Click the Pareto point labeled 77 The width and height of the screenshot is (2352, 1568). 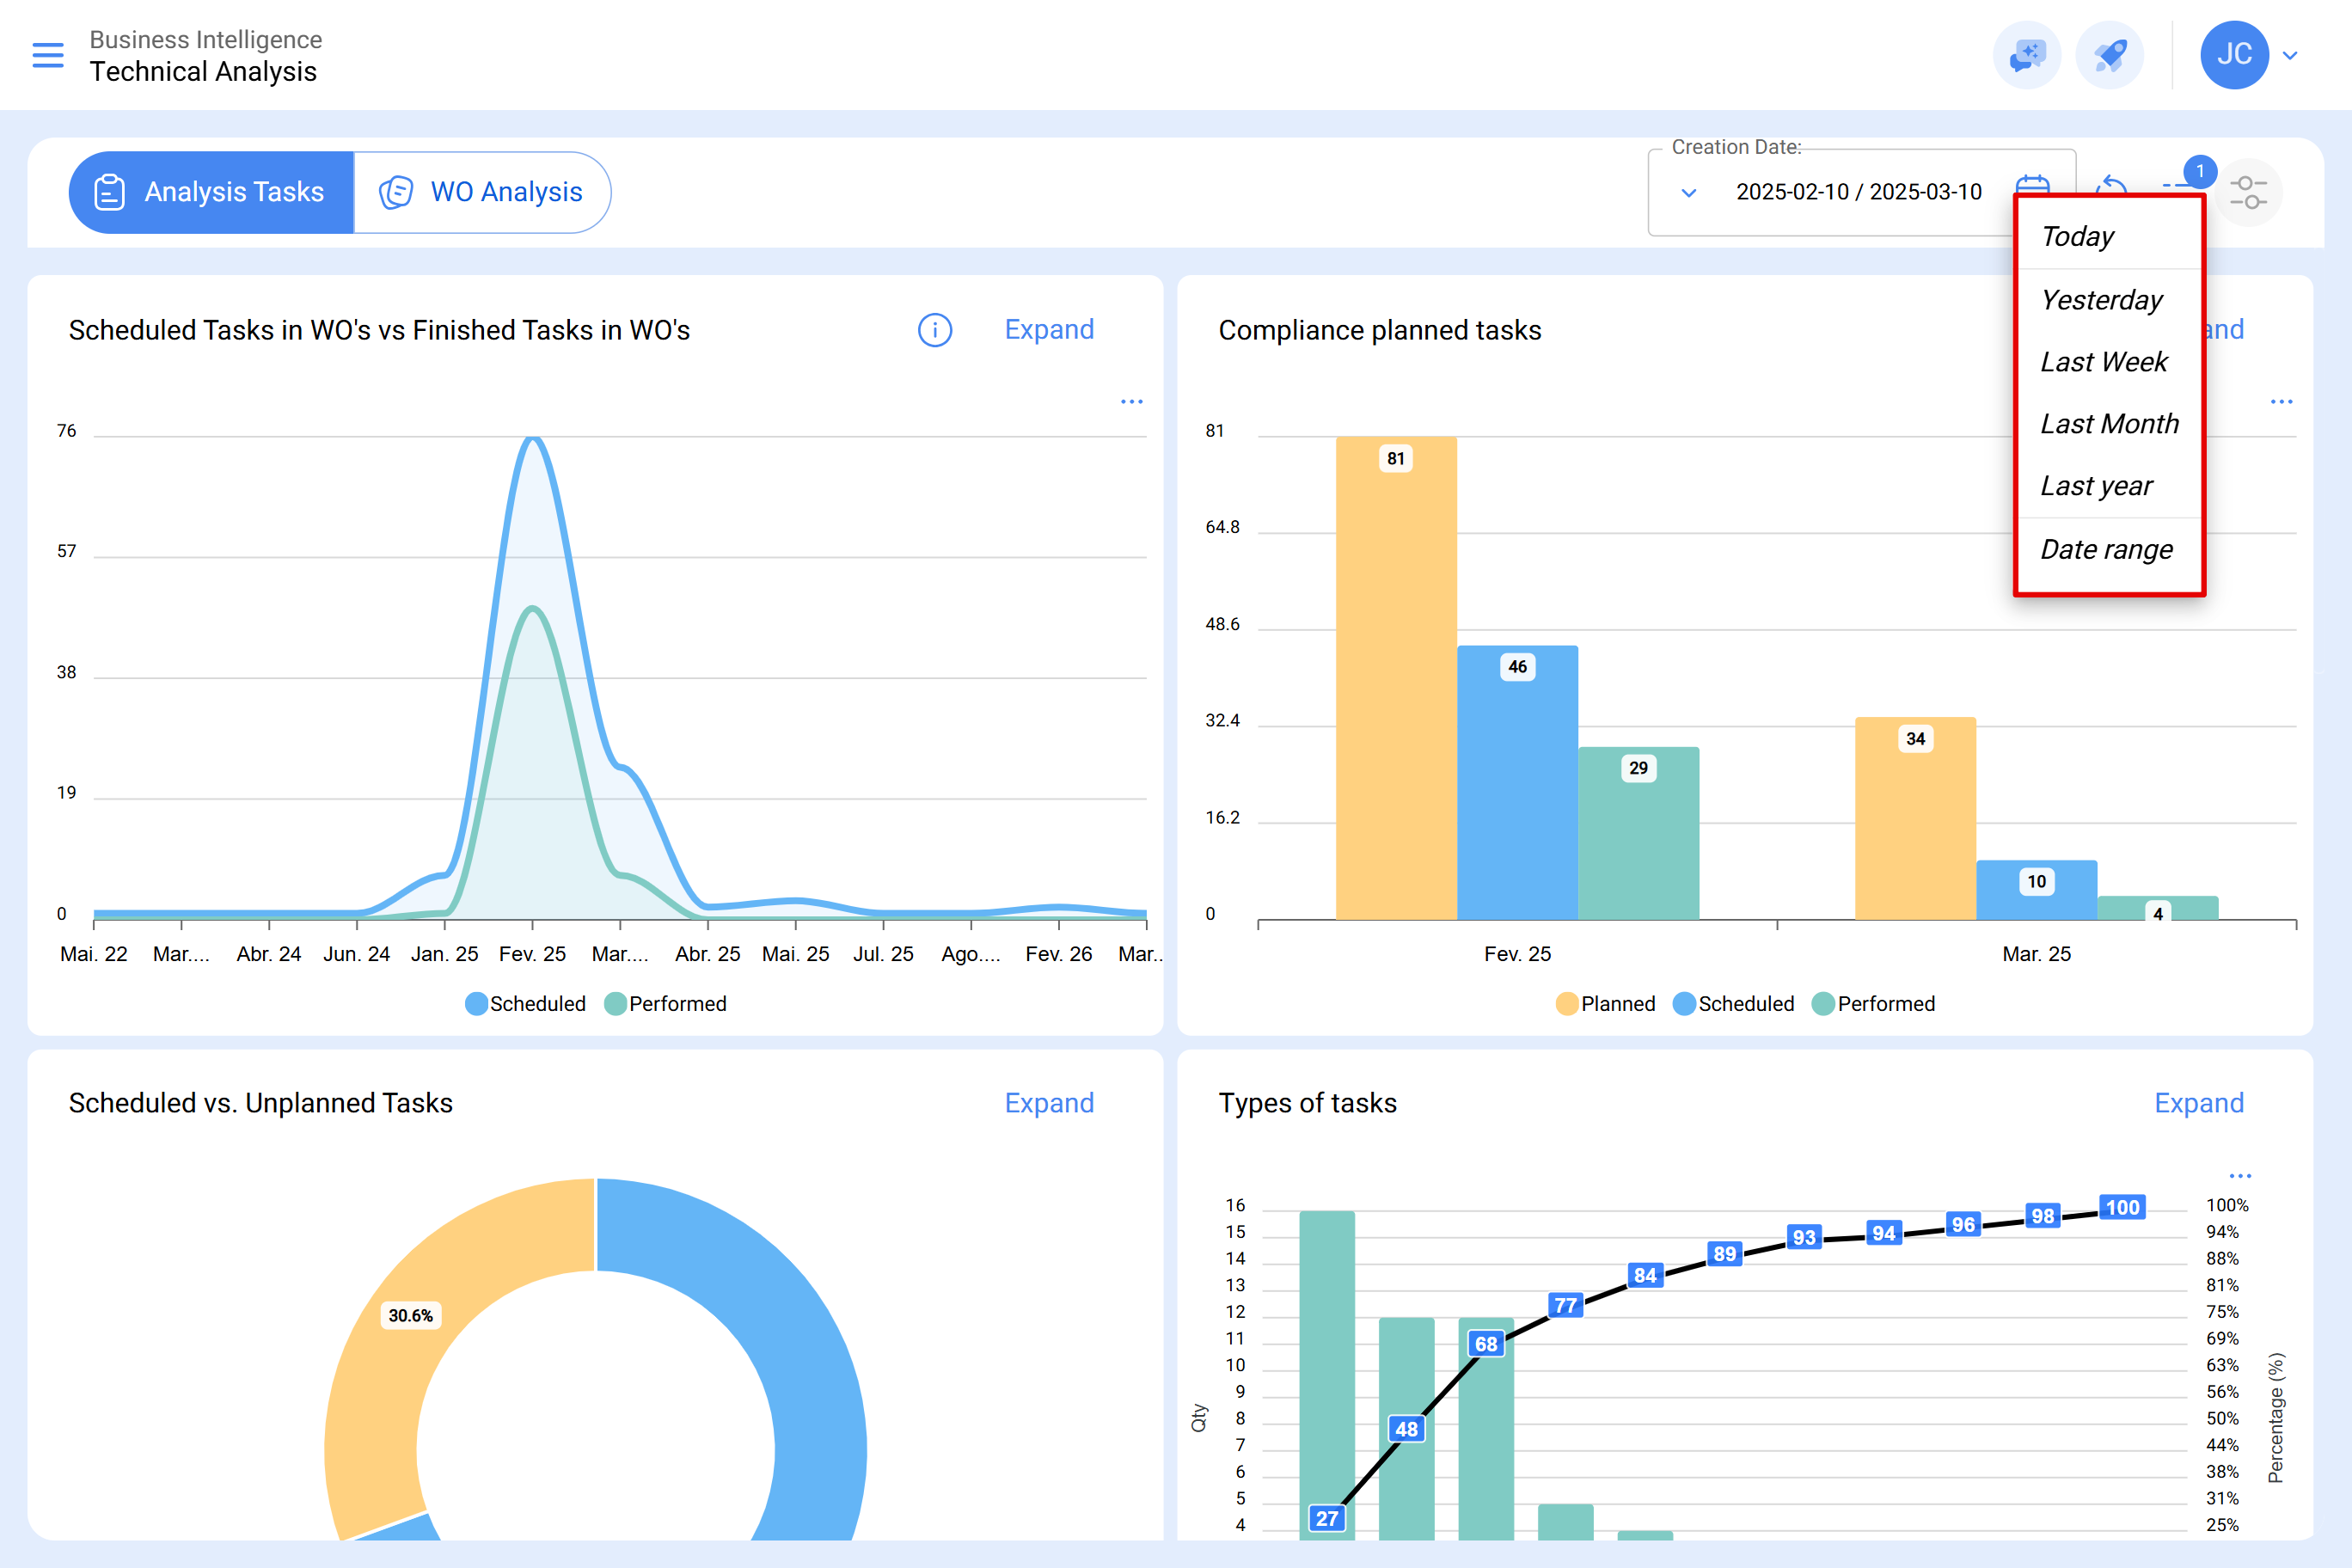[x=1566, y=1305]
